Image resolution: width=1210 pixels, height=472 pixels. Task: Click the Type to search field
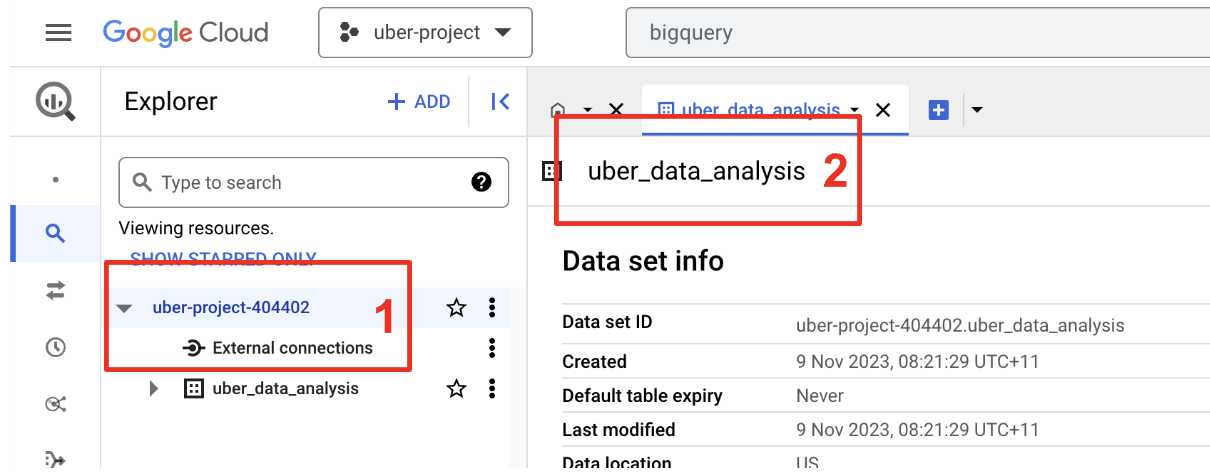pos(300,183)
